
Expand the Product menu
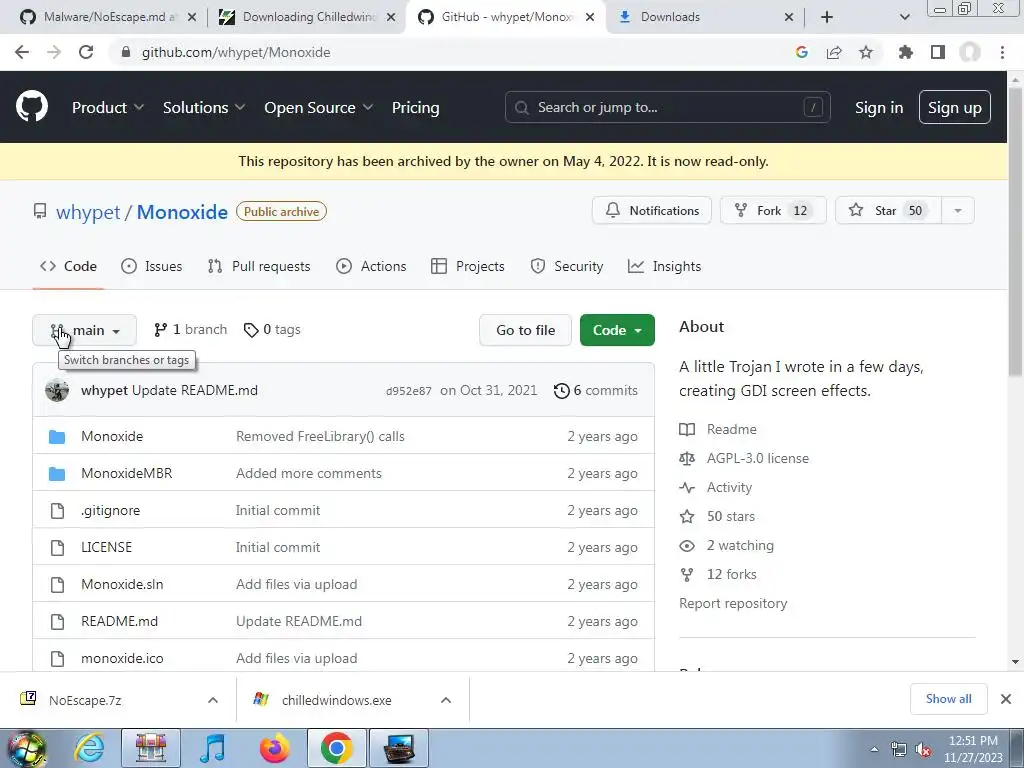pos(108,108)
